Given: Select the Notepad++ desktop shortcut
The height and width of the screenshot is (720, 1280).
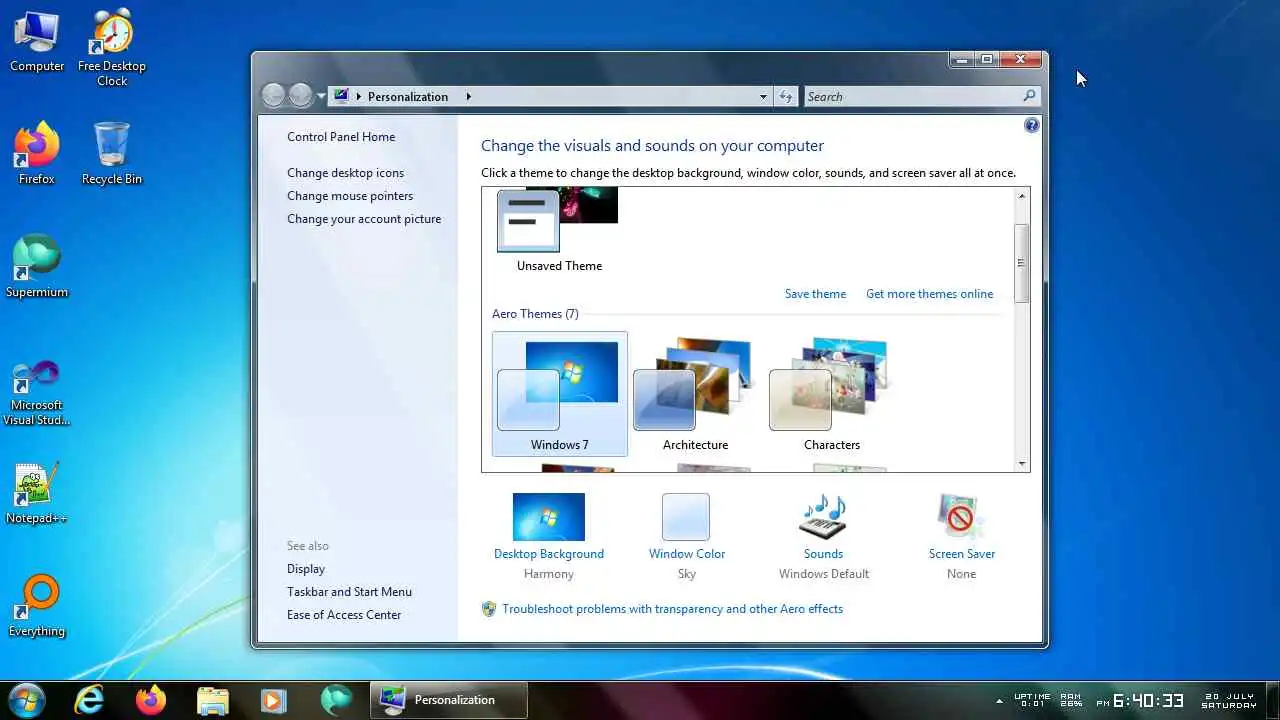Looking at the screenshot, I should coord(37,494).
